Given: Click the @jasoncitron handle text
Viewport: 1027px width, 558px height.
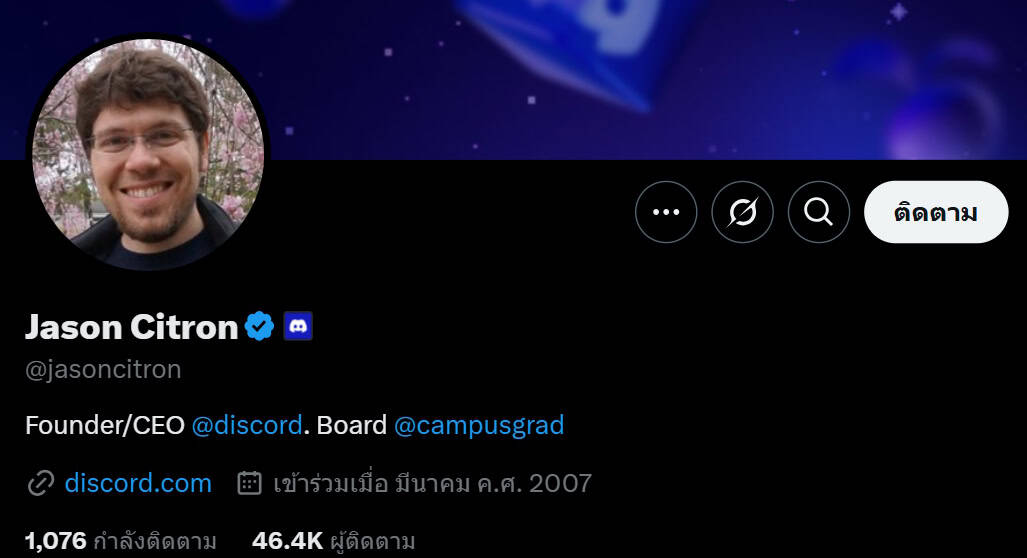Looking at the screenshot, I should (x=103, y=369).
